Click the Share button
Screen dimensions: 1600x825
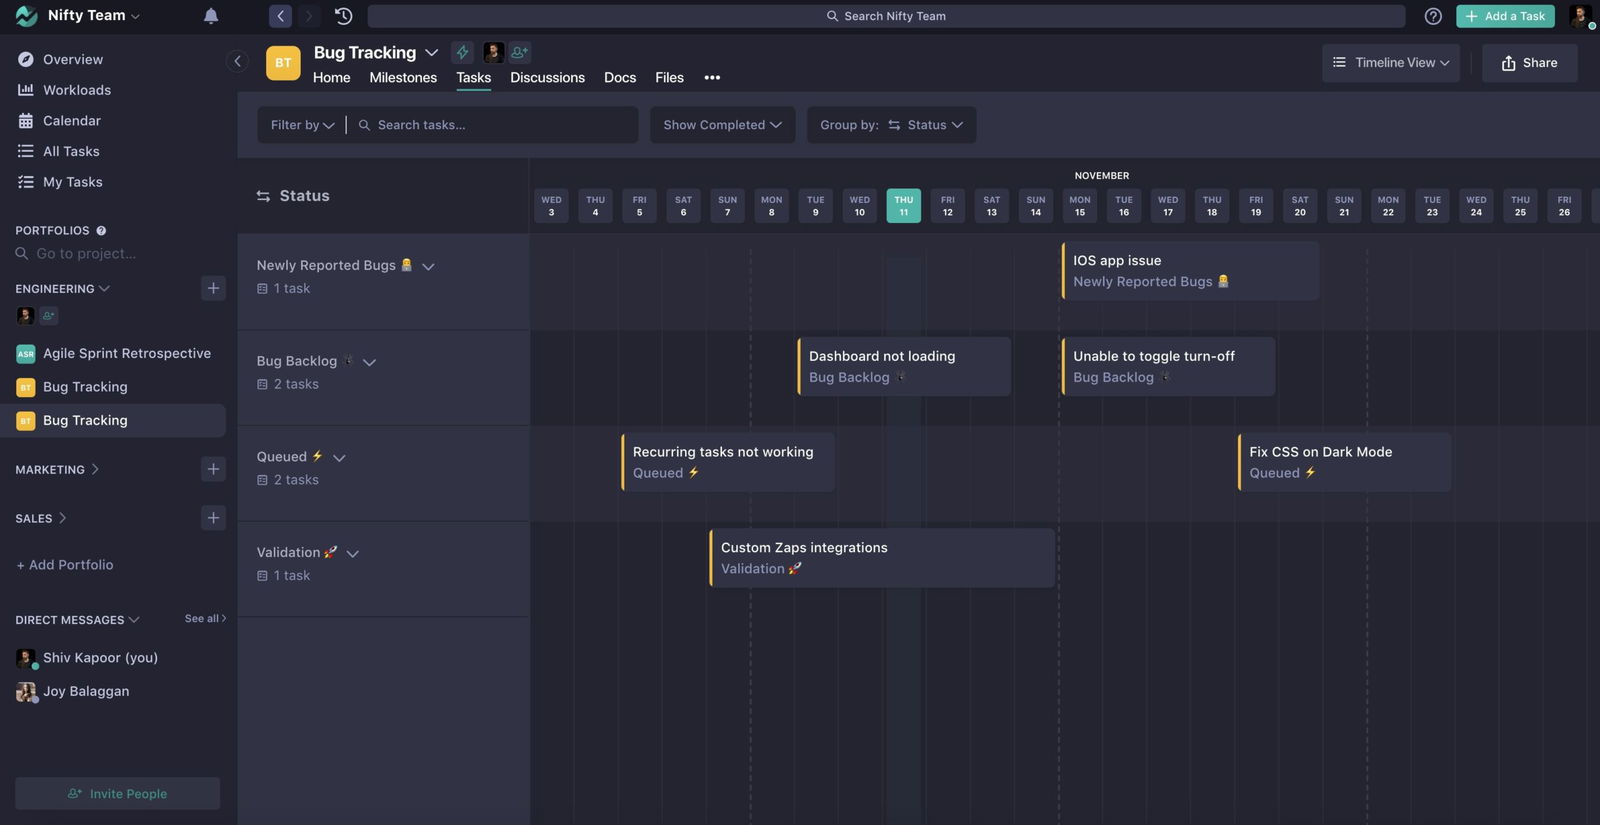1529,62
